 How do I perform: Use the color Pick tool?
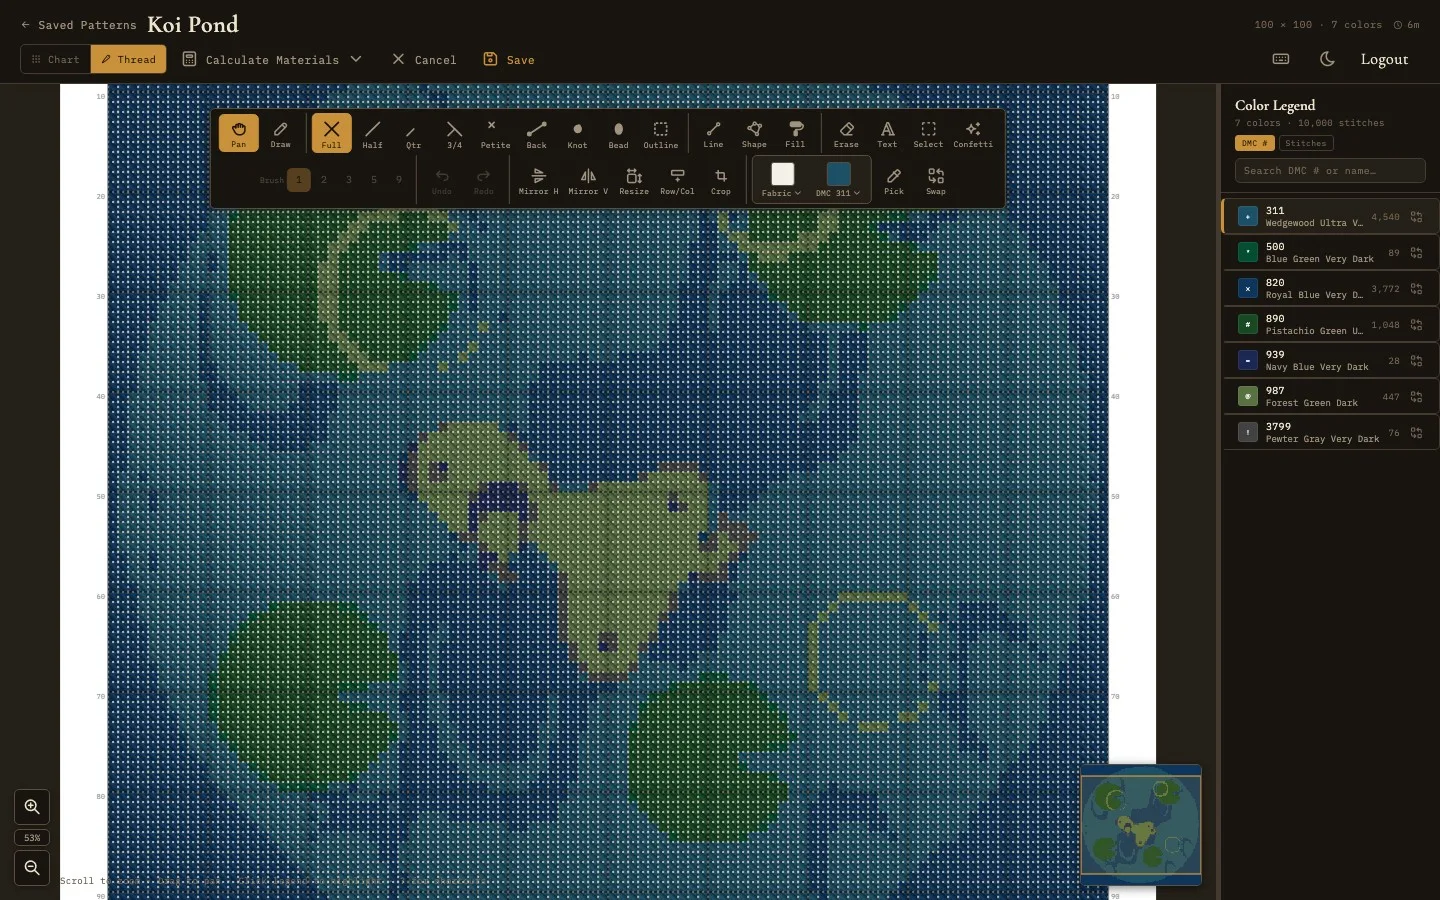(x=894, y=181)
